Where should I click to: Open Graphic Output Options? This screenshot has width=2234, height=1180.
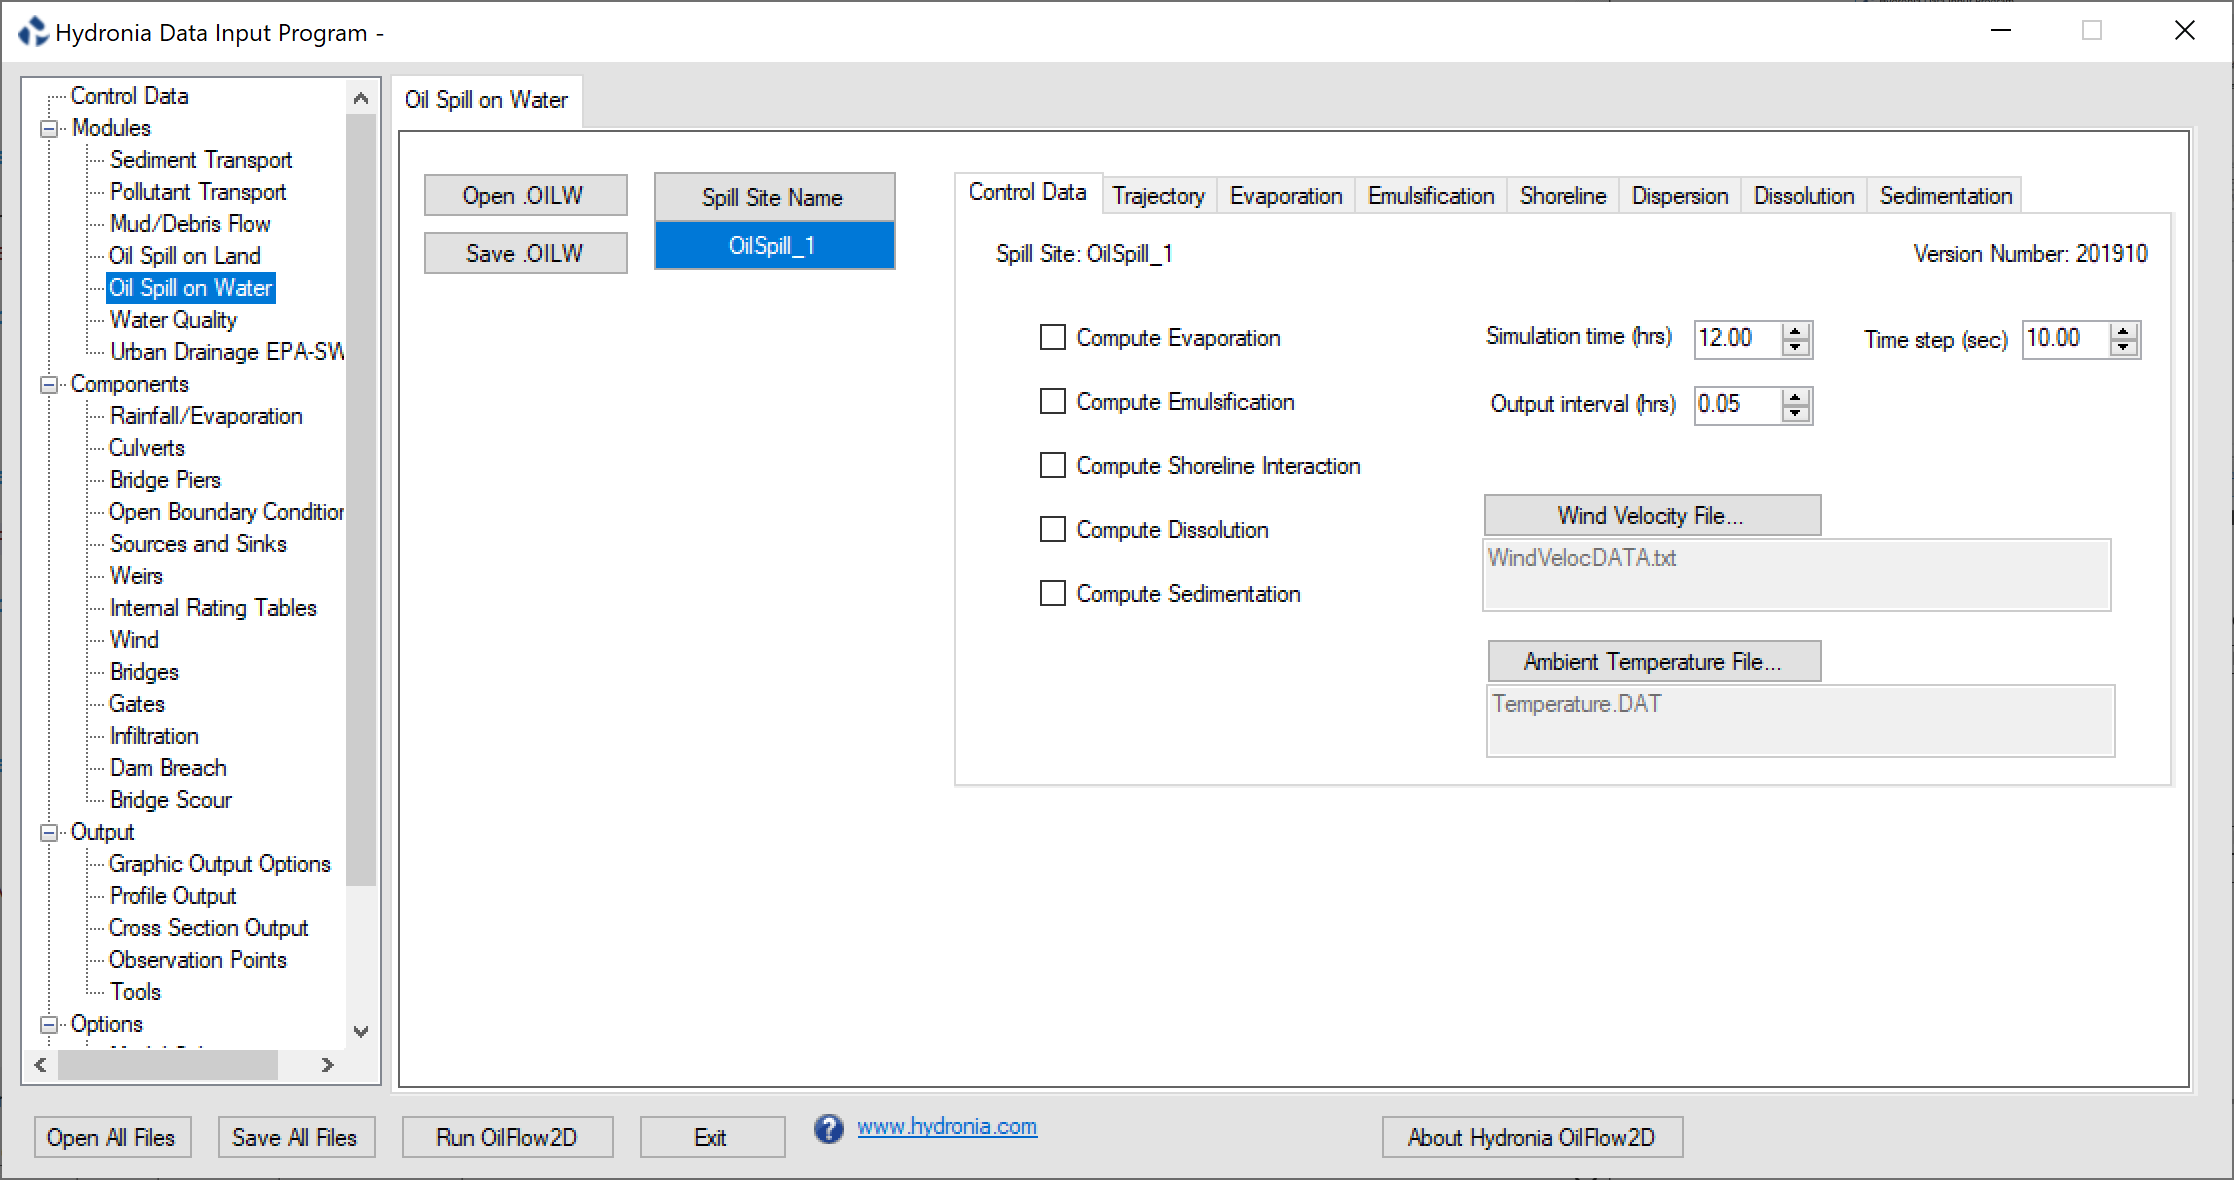point(220,864)
